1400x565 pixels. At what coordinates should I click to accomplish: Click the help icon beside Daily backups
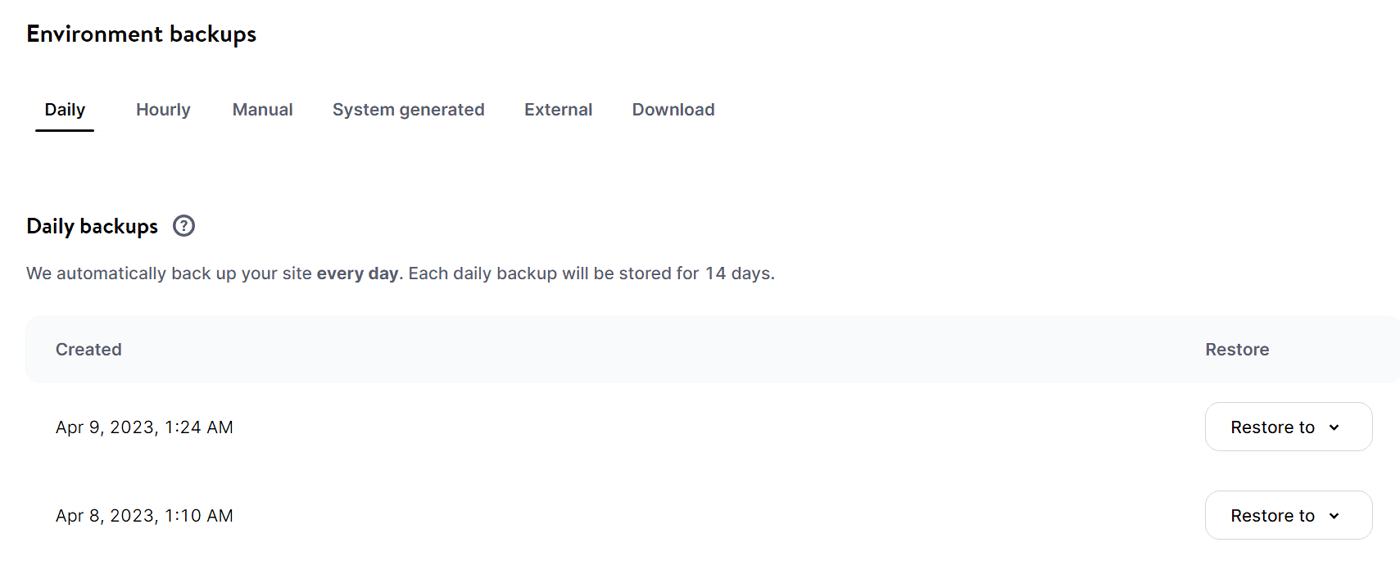tap(184, 226)
